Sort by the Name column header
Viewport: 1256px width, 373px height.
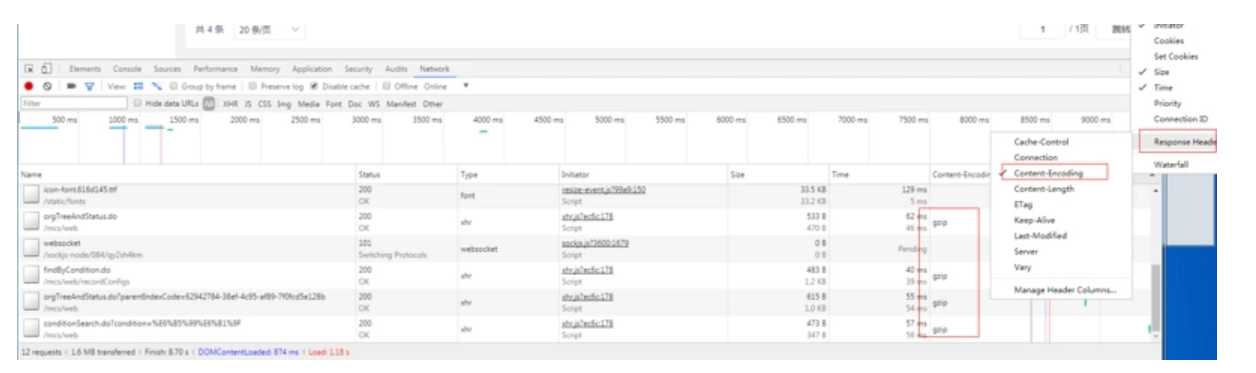187,174
